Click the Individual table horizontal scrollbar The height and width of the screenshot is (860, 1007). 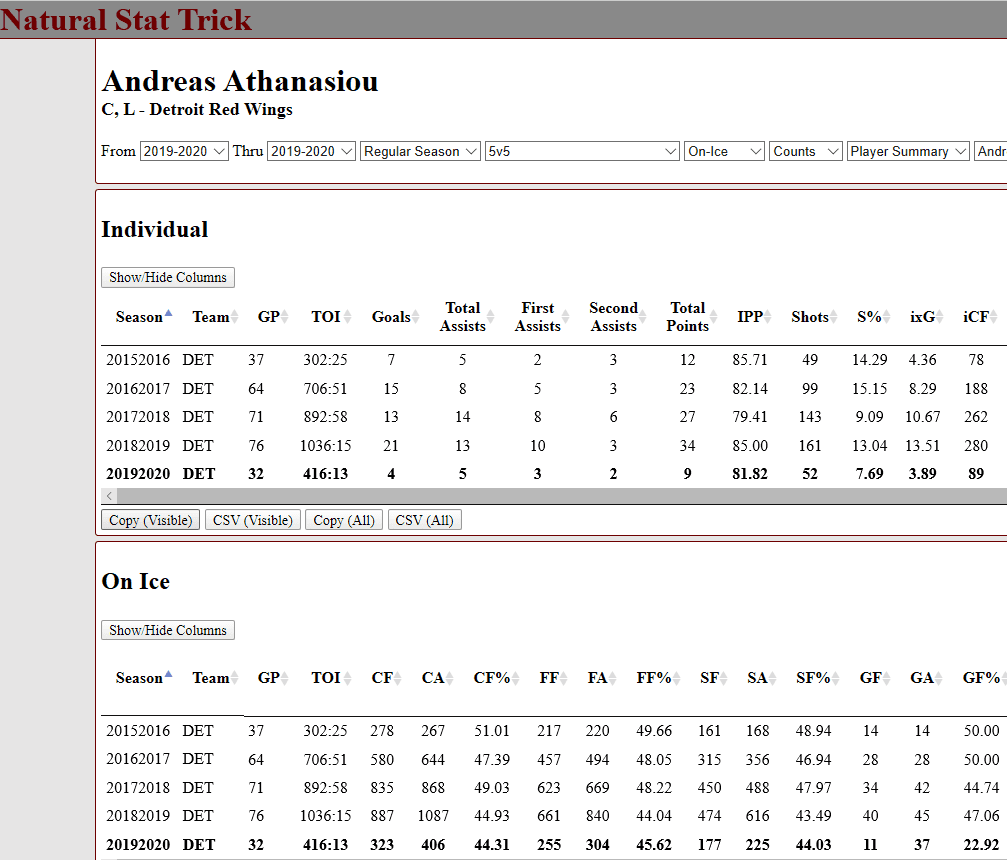(x=550, y=496)
